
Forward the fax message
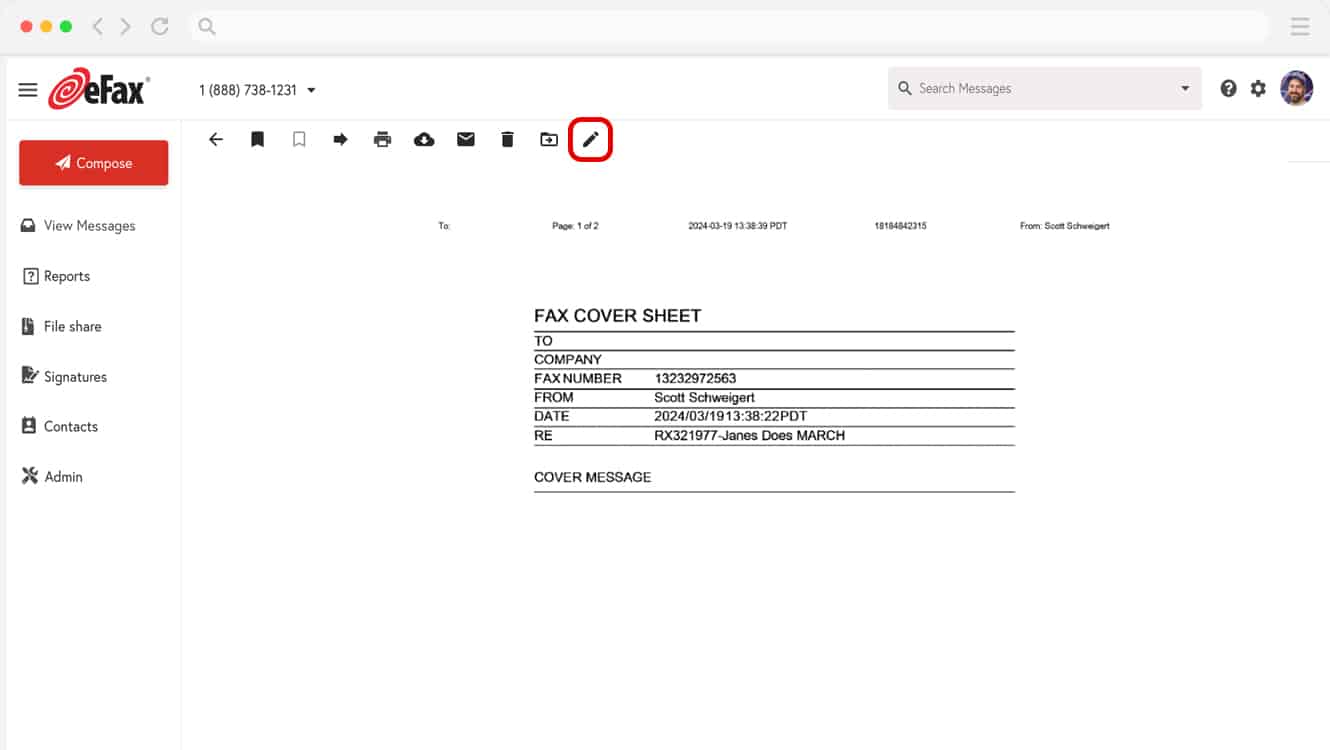(340, 139)
